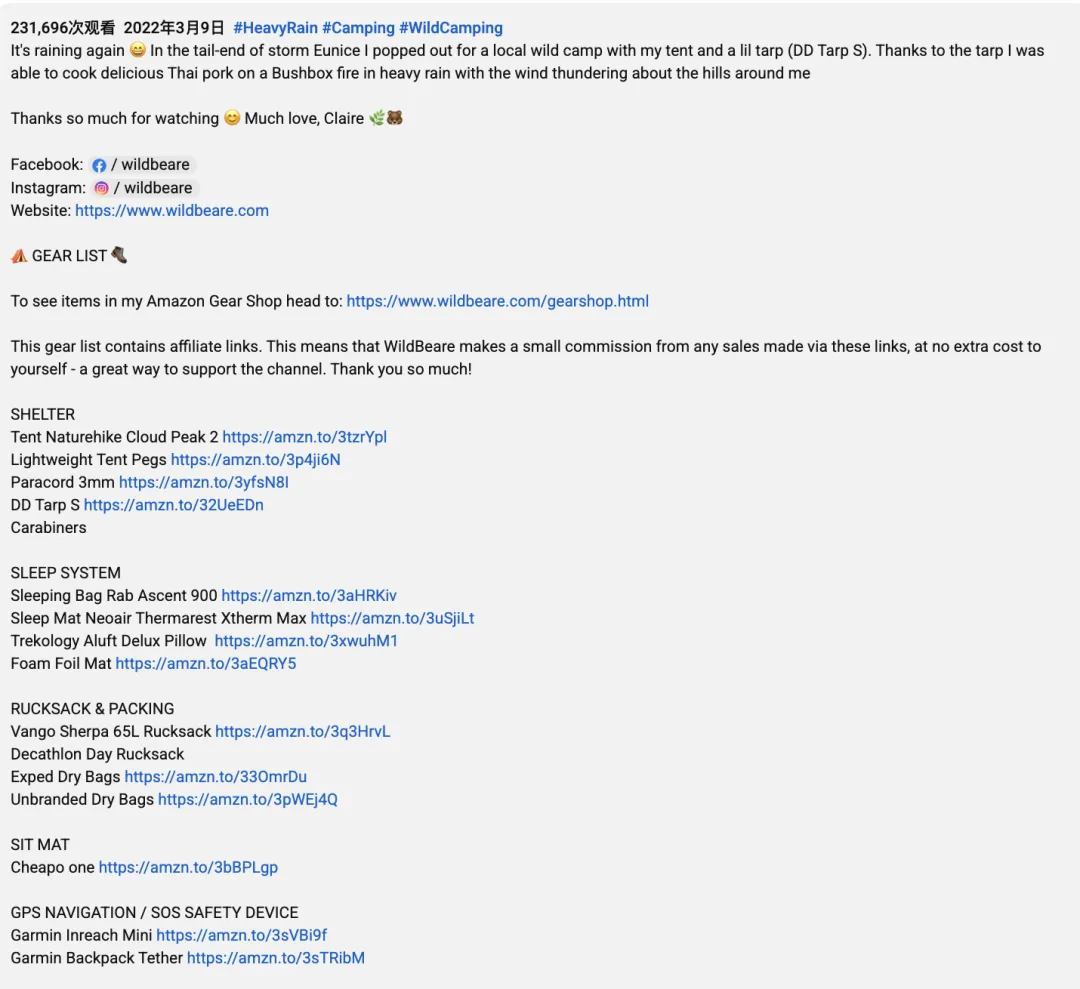The width and height of the screenshot is (1080, 989).
Task: Open the #Camping hashtag link
Action: pos(358,28)
